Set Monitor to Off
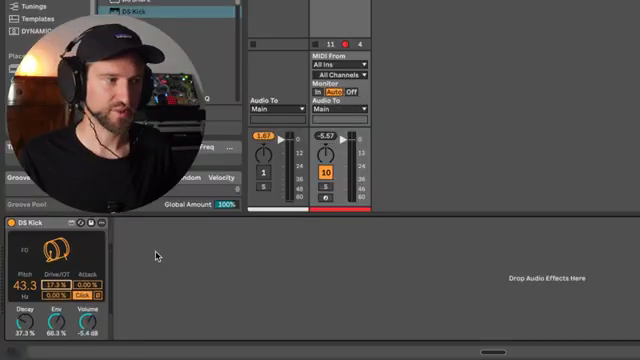This screenshot has width=640, height=360. click(351, 92)
